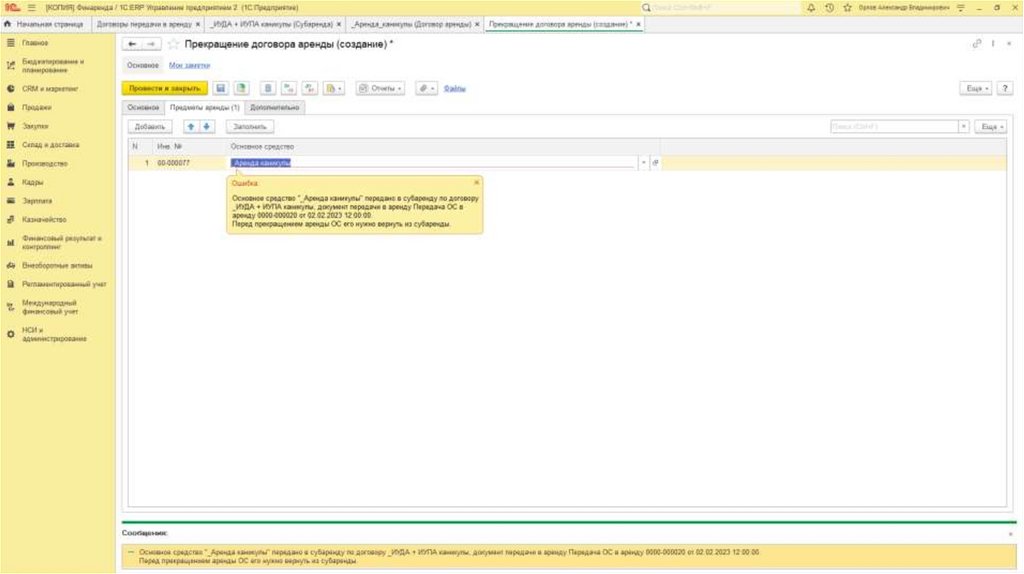This screenshot has height=574, width=1024.
Task: Open the notifications bell
Action: point(811,8)
